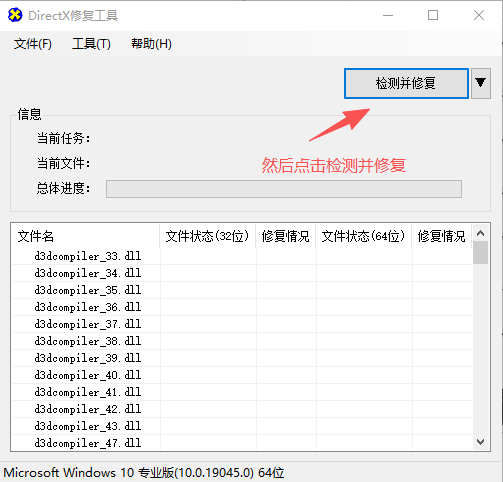Select the d3dcompiler_37.dll row
Screen dimensions: 503x482
[242, 324]
